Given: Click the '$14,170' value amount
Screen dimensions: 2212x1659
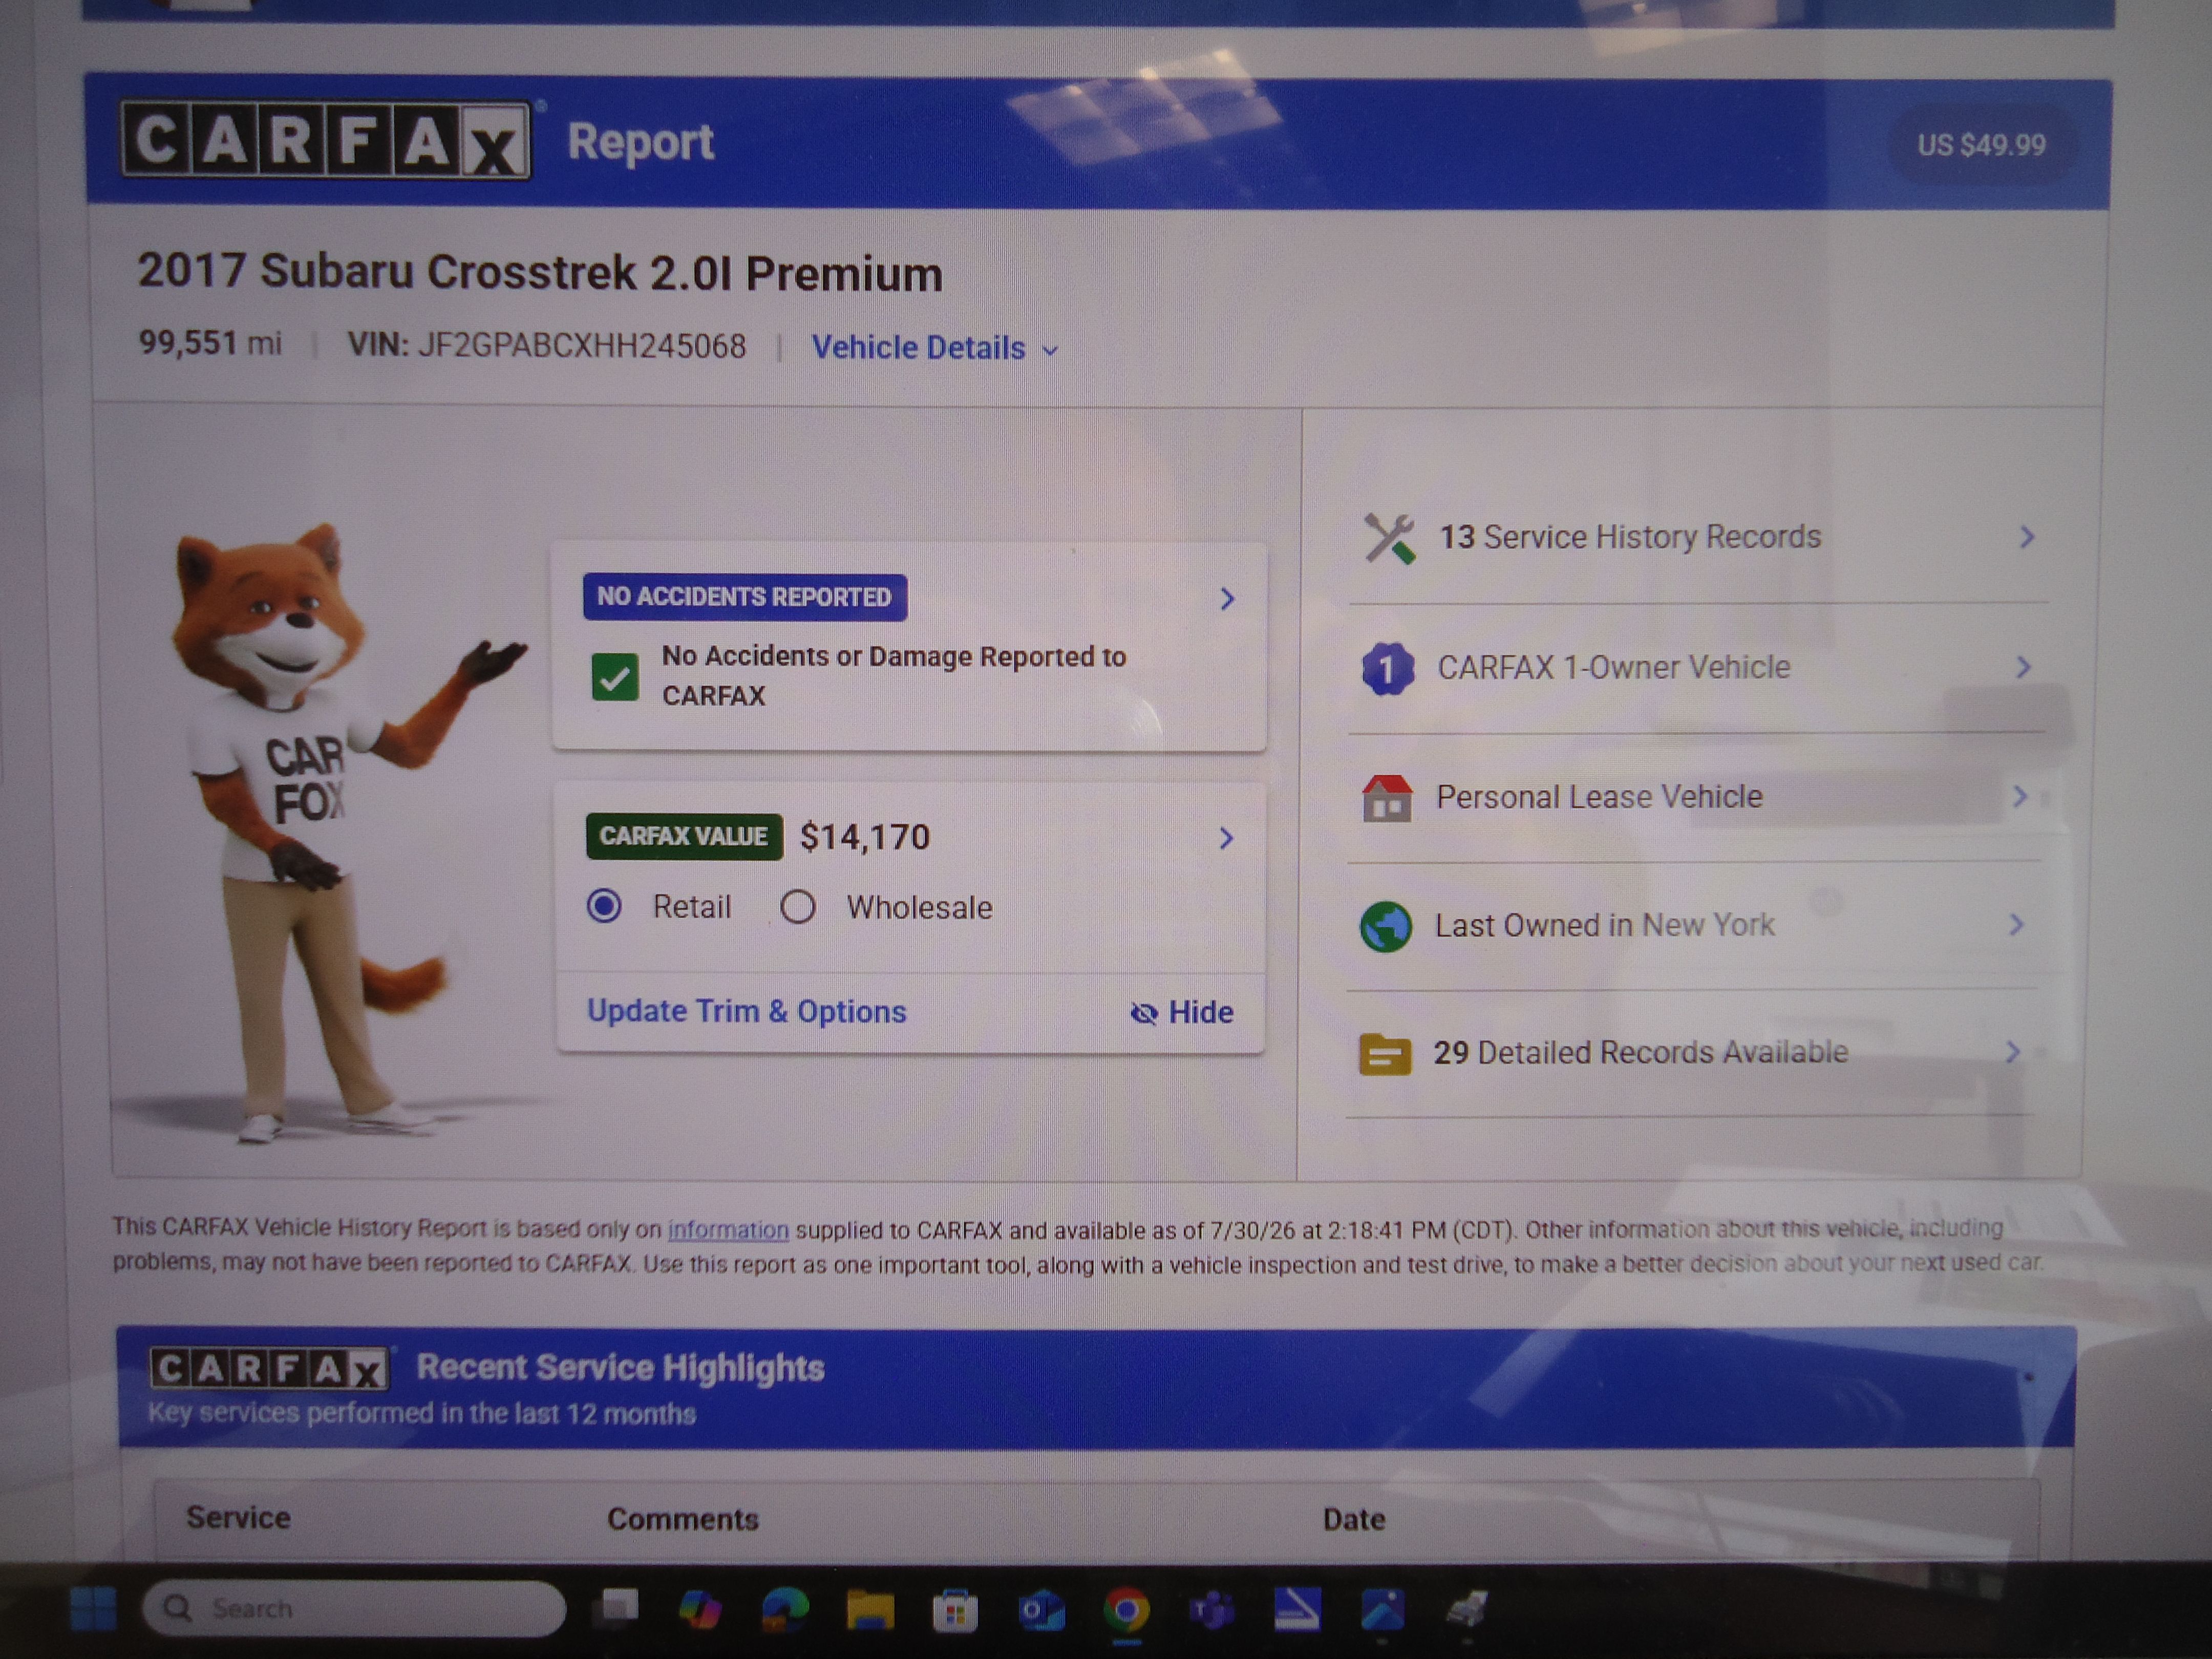Looking at the screenshot, I should [865, 837].
